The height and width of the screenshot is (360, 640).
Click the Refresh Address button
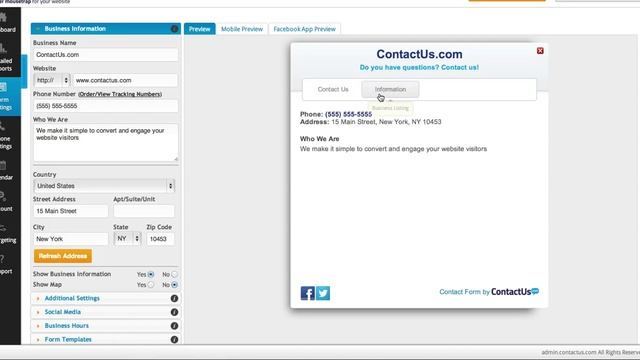coord(63,256)
